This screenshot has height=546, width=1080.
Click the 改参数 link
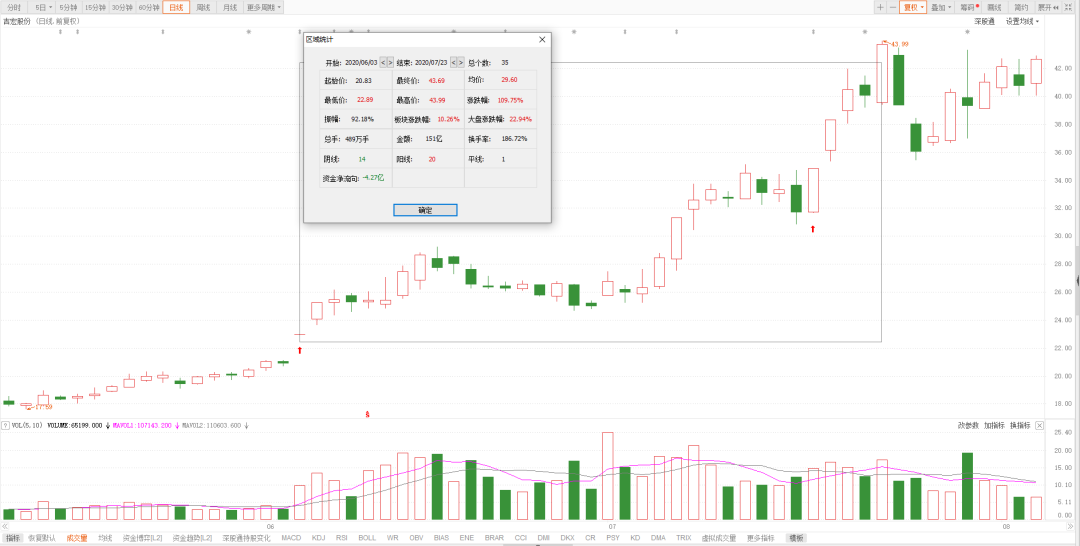967,426
